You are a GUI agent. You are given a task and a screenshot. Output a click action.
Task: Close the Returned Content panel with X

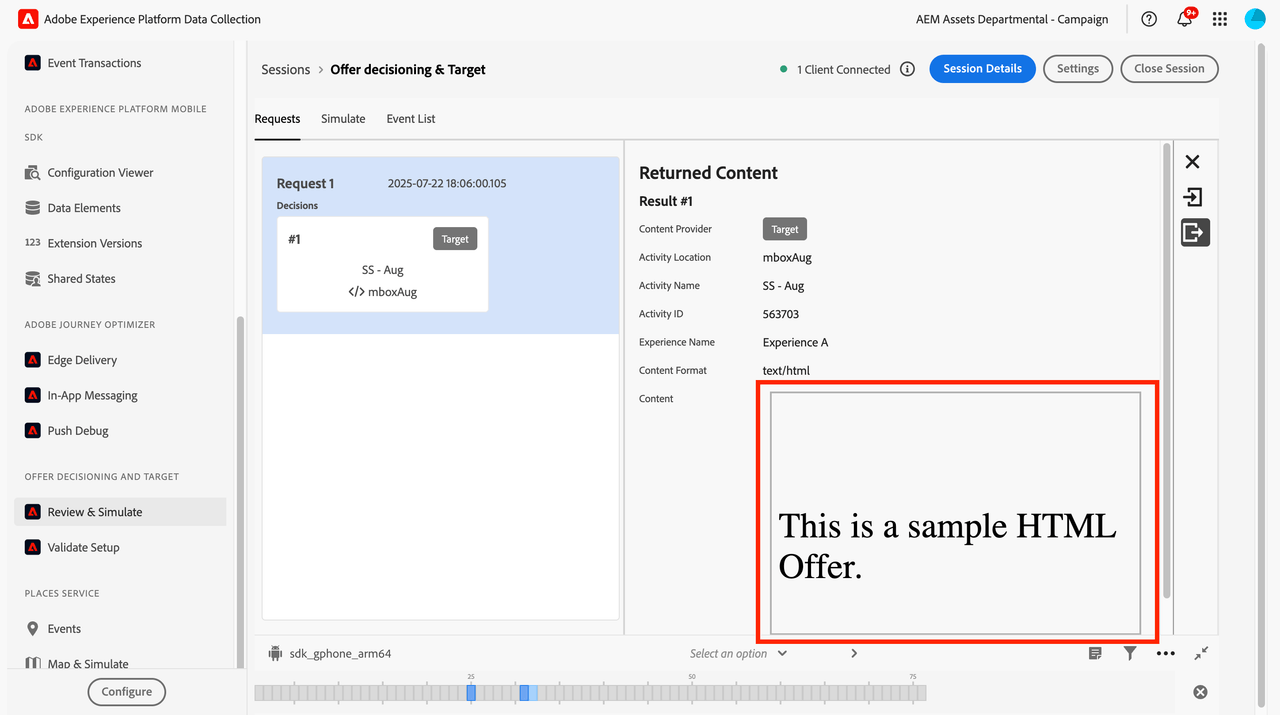click(x=1192, y=162)
